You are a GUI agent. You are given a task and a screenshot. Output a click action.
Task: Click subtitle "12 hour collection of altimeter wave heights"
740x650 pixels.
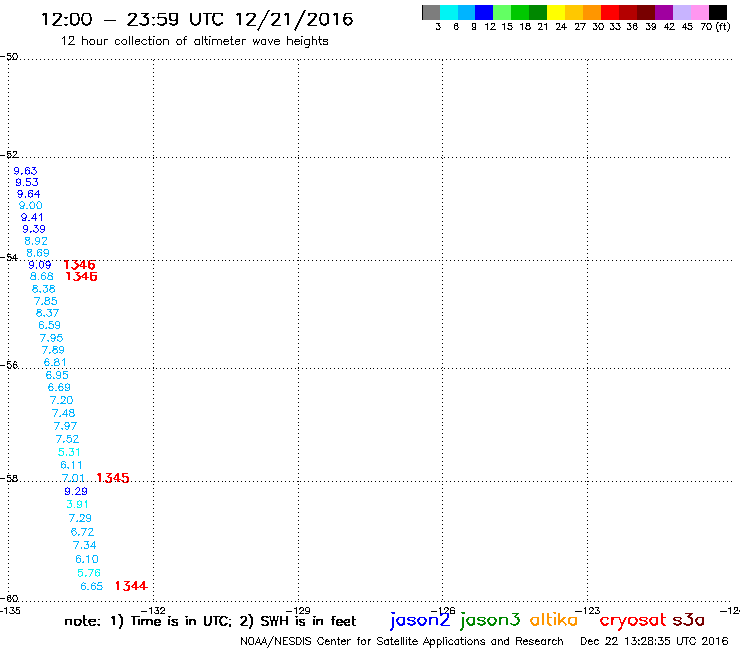(x=194, y=41)
